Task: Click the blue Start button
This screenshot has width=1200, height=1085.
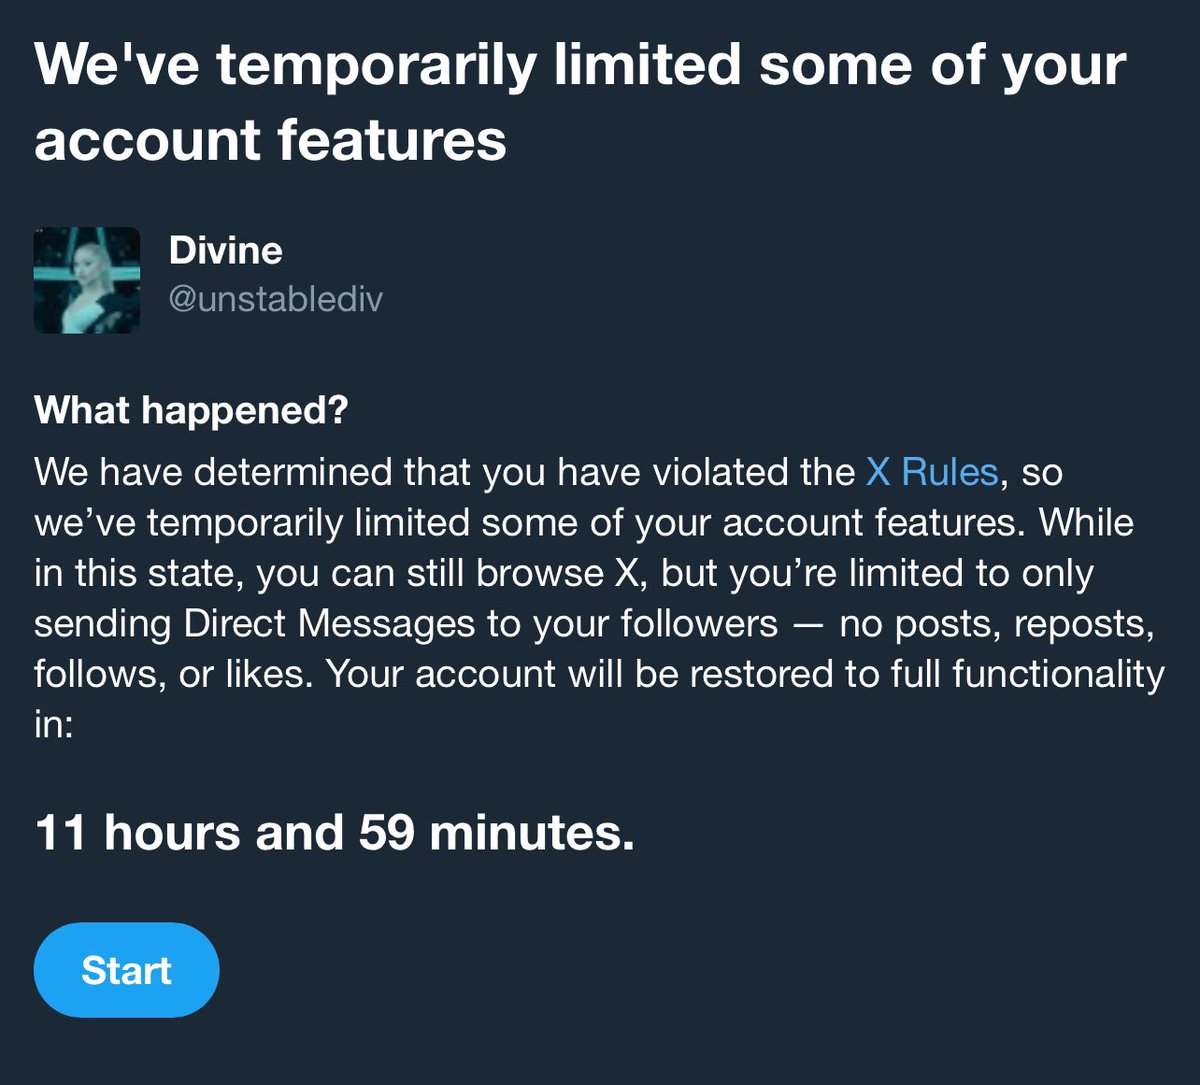Action: 126,970
